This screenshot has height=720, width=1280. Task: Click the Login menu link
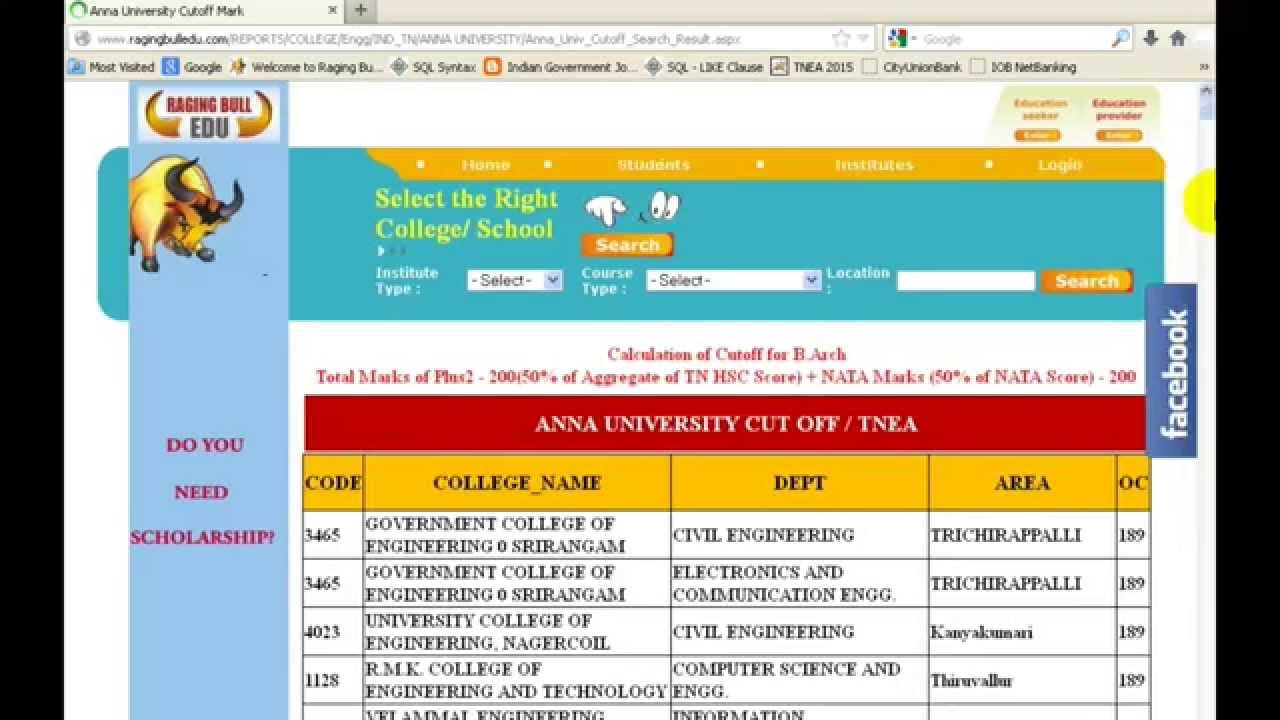point(1060,165)
